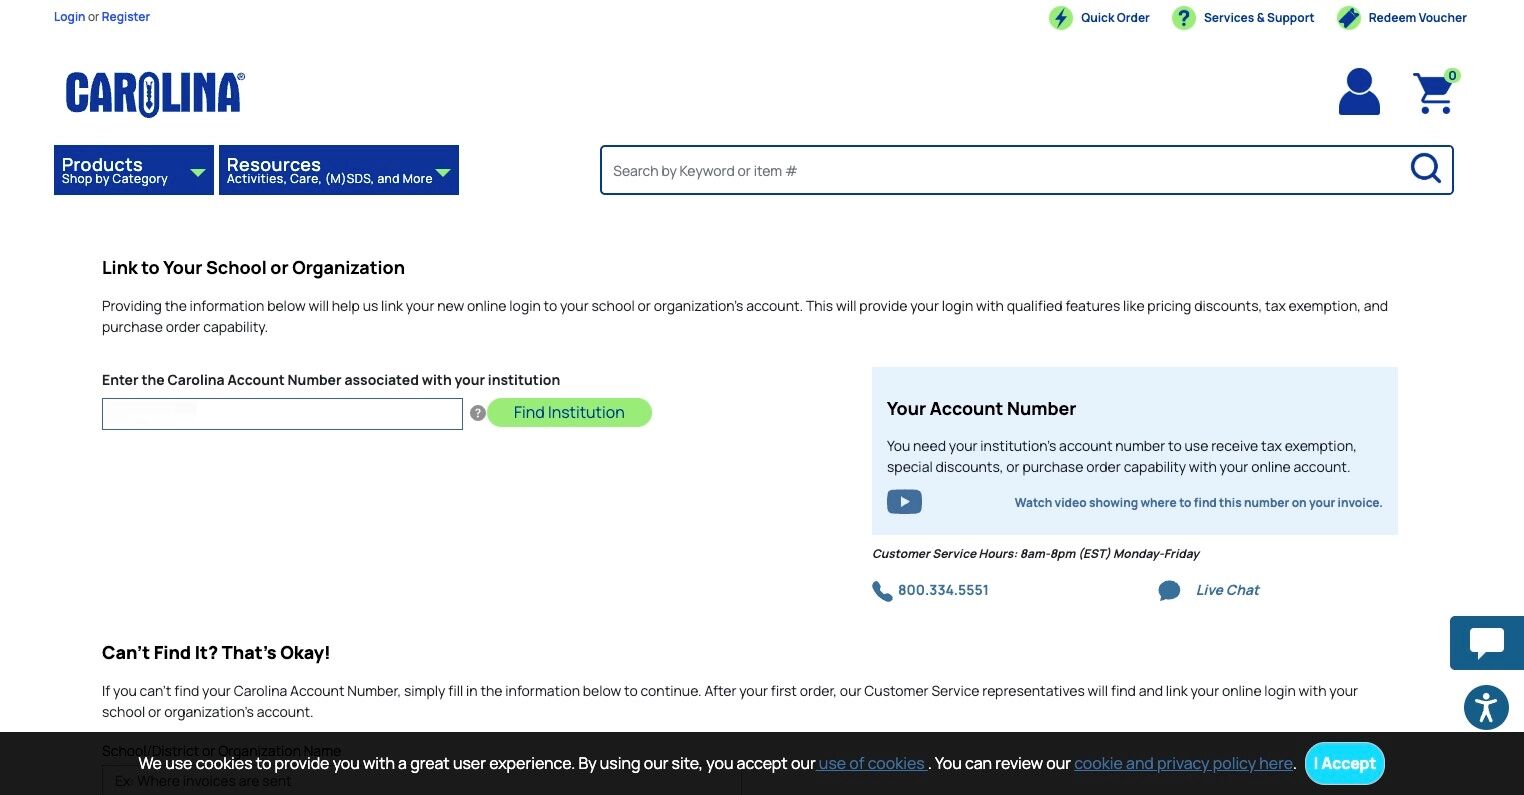The height and width of the screenshot is (795, 1524).
Task: Click the Live Chat speech bubble icon
Action: coord(1169,591)
